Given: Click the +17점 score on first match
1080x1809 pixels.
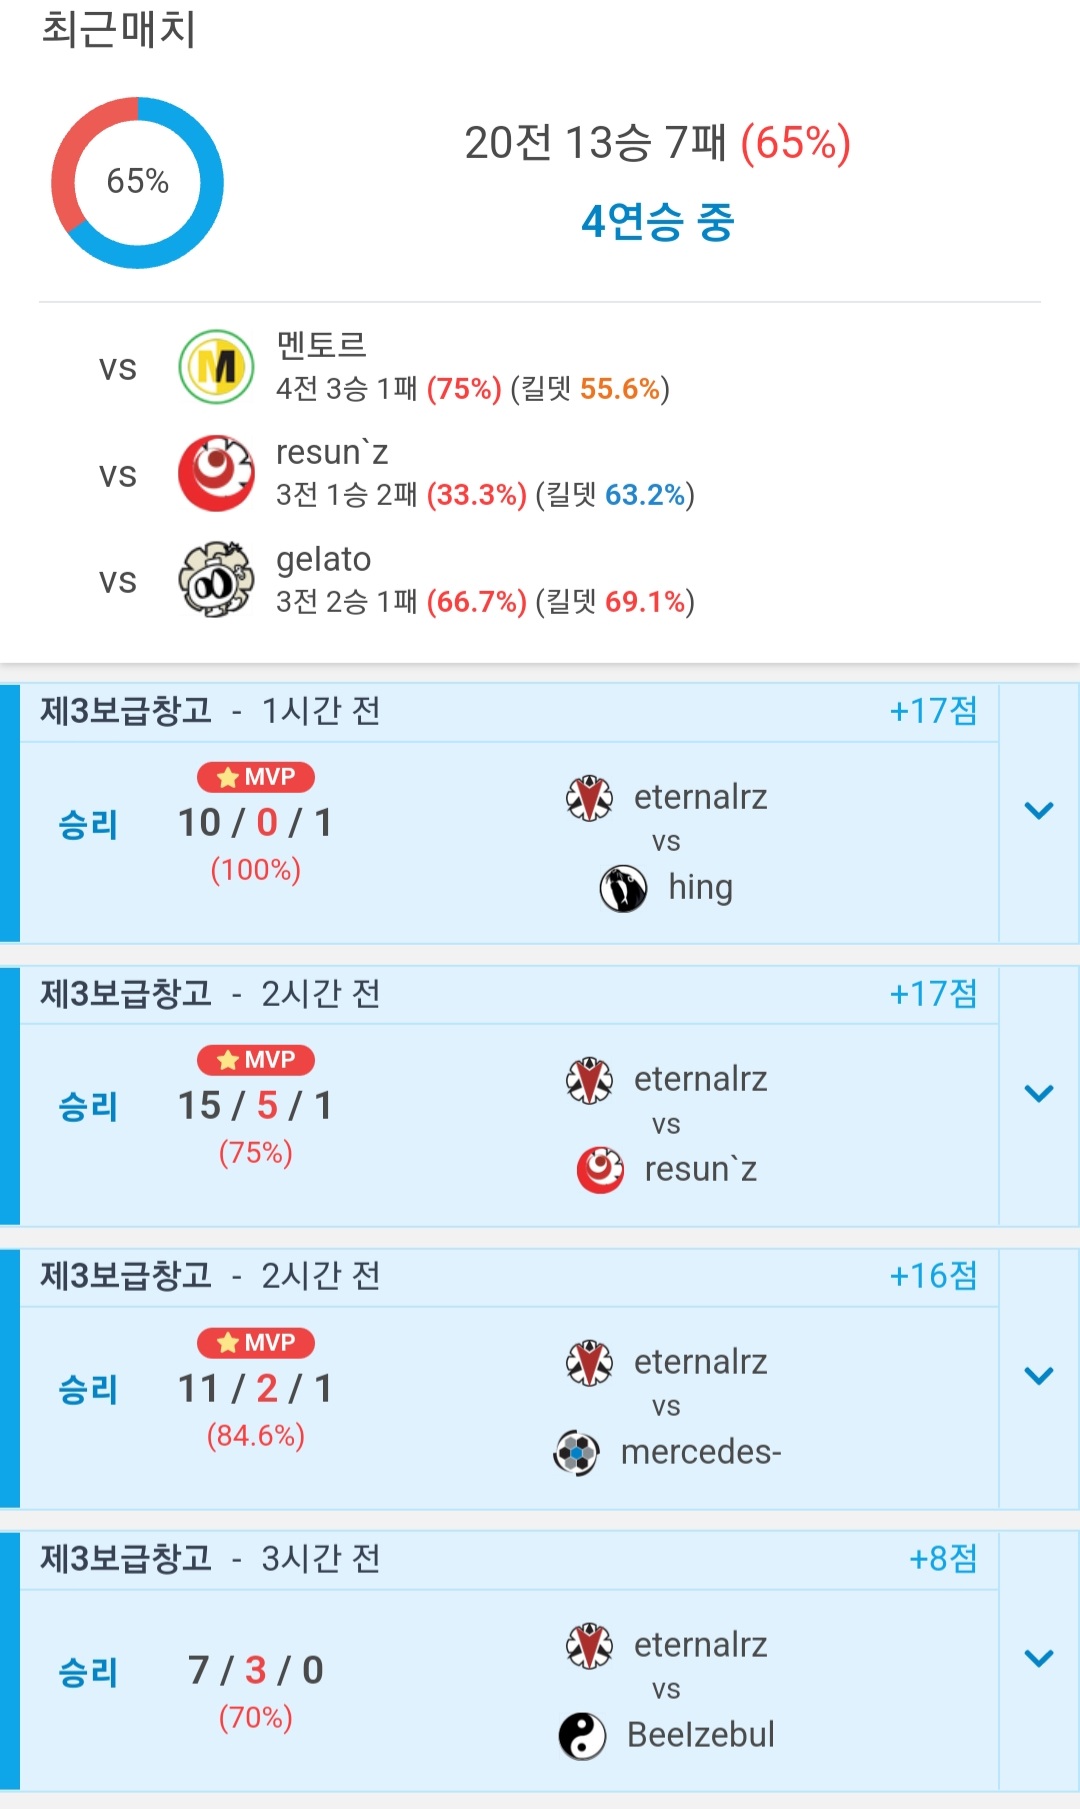Looking at the screenshot, I should coord(933,711).
